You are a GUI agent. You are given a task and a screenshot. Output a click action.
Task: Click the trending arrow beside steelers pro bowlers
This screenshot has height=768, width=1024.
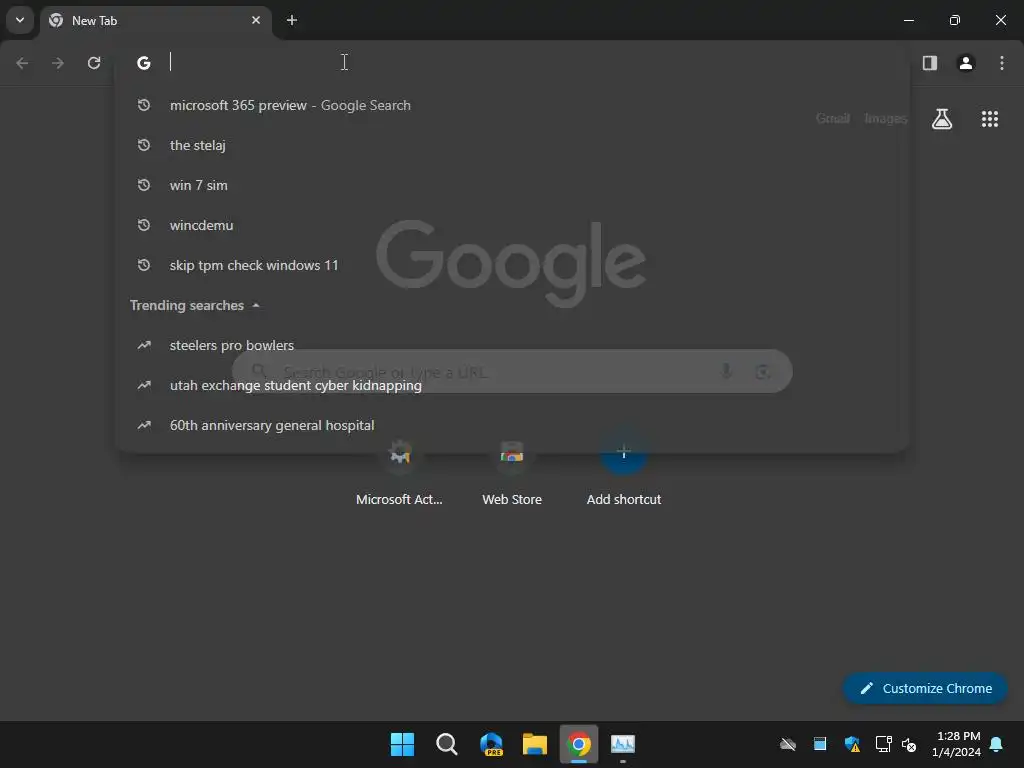pos(144,345)
